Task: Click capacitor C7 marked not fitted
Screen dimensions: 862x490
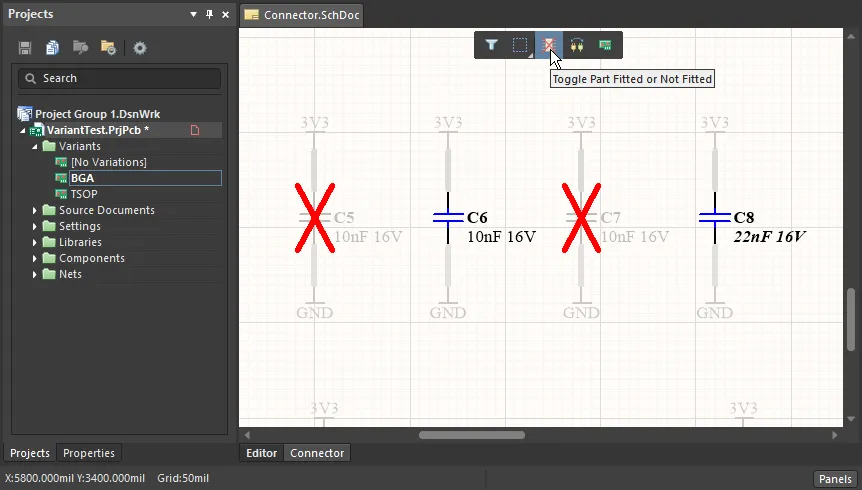Action: 581,218
